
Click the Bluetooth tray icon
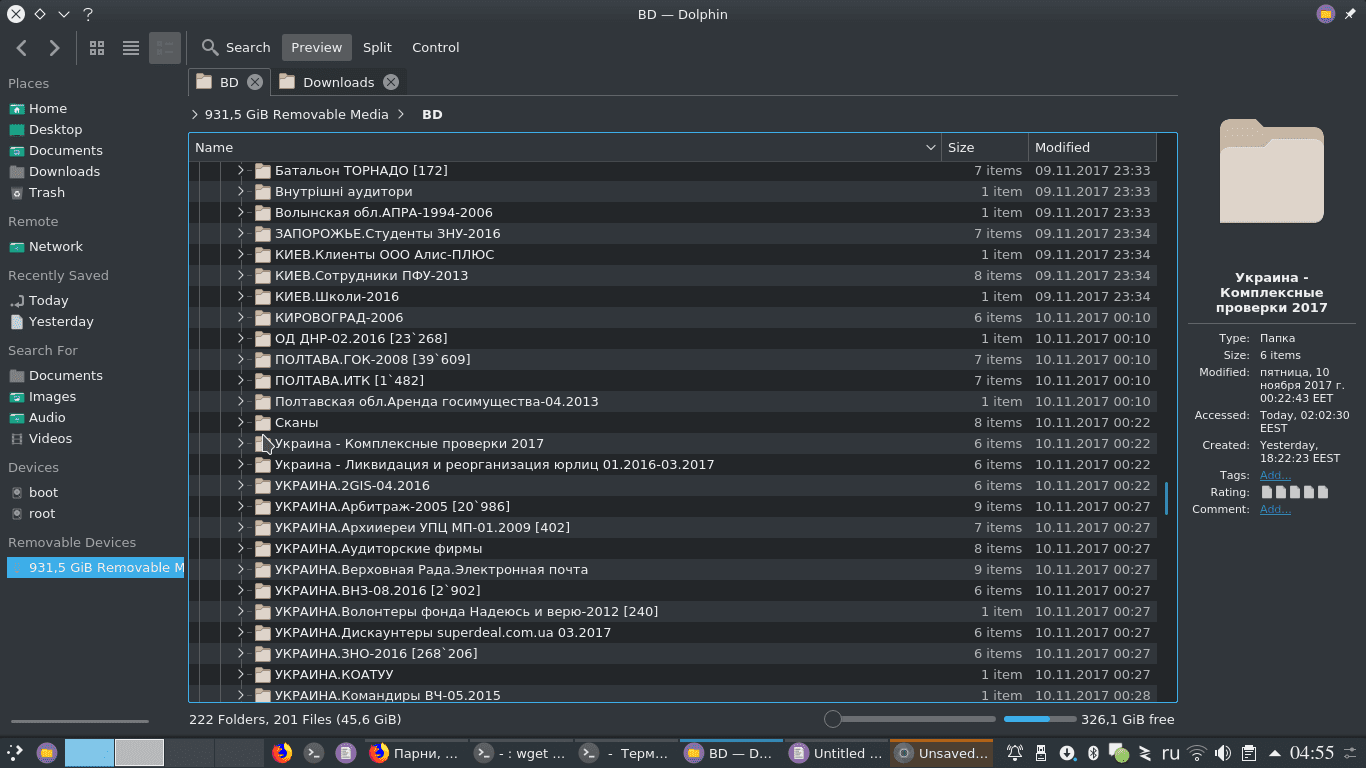(1093, 753)
